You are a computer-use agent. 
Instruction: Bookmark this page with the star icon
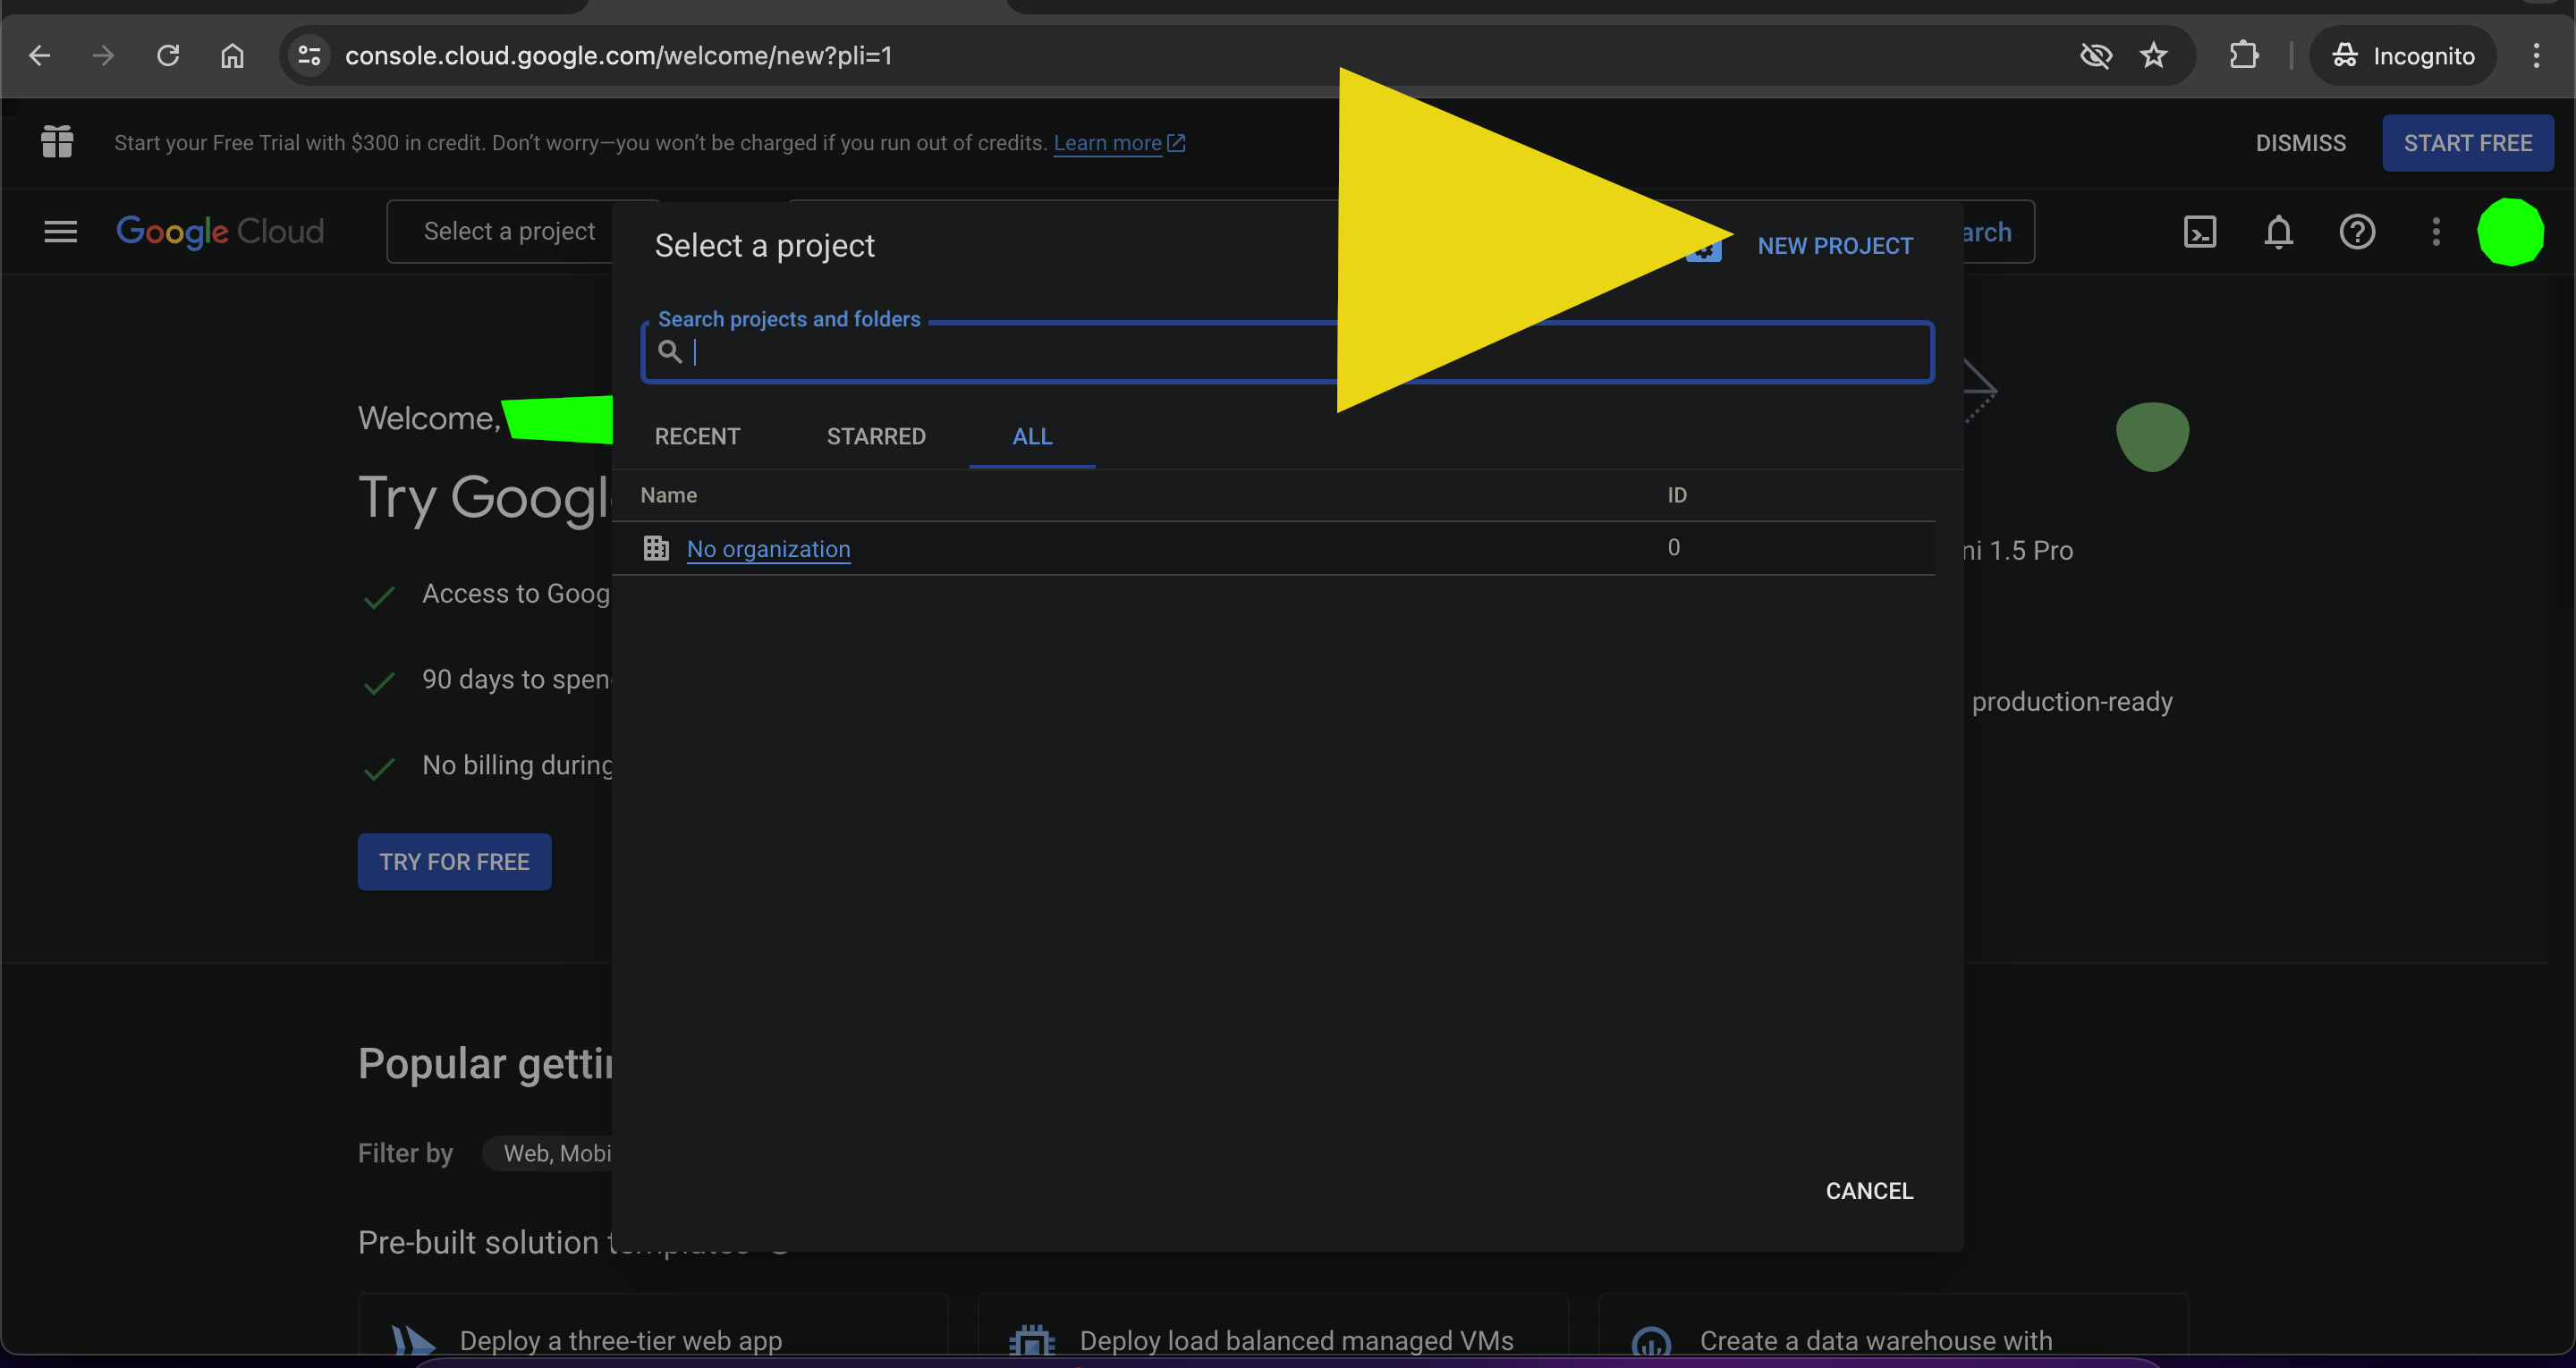2154,56
